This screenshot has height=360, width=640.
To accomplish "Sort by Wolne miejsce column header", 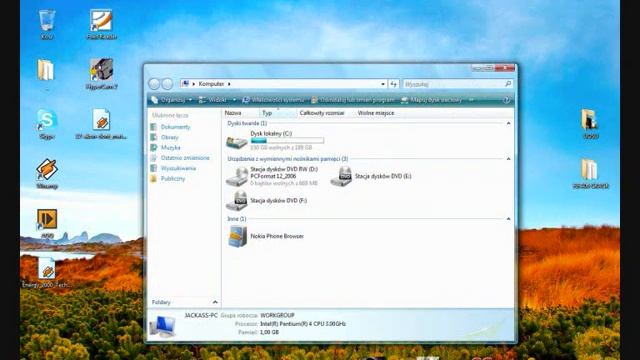I will click(x=376, y=113).
